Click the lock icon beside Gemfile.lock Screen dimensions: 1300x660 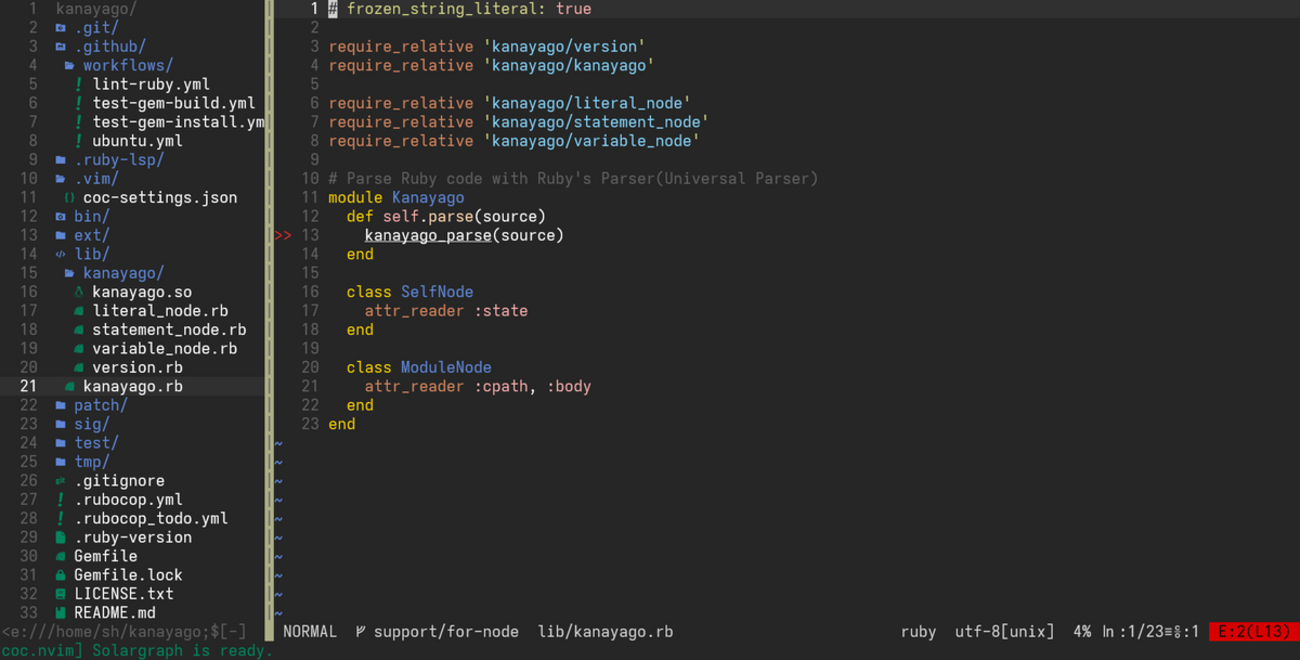pos(61,575)
